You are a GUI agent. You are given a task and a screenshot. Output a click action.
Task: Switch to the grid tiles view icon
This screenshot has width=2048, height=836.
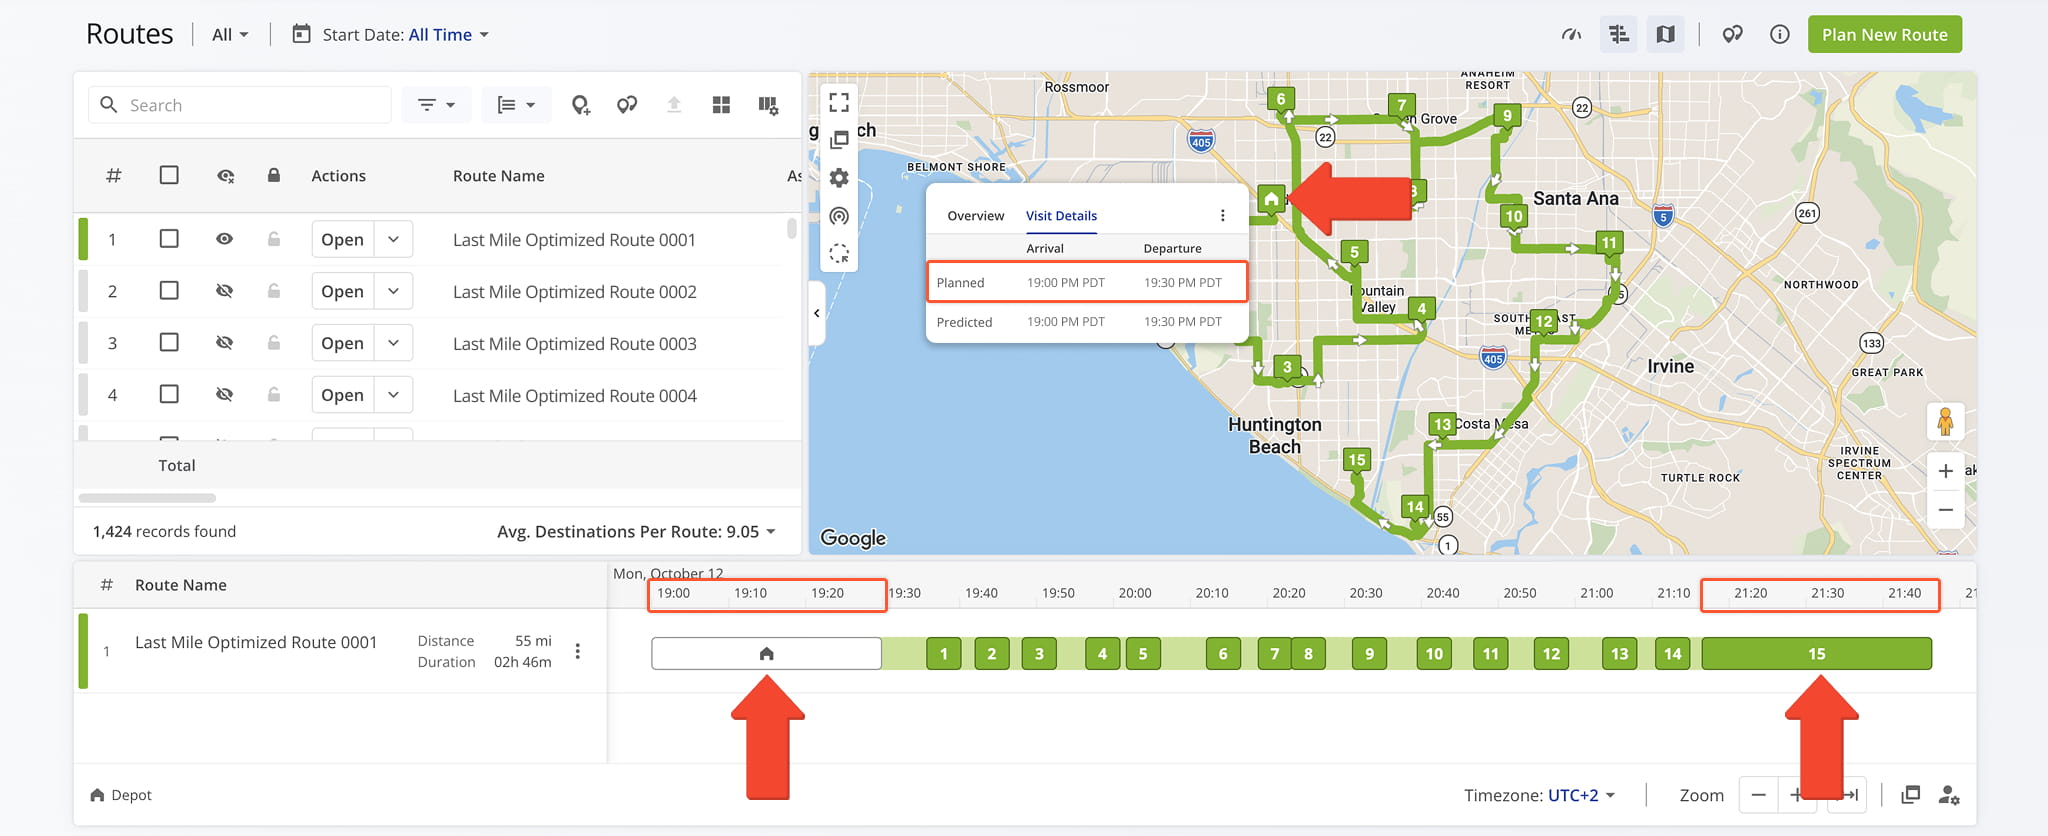[721, 105]
